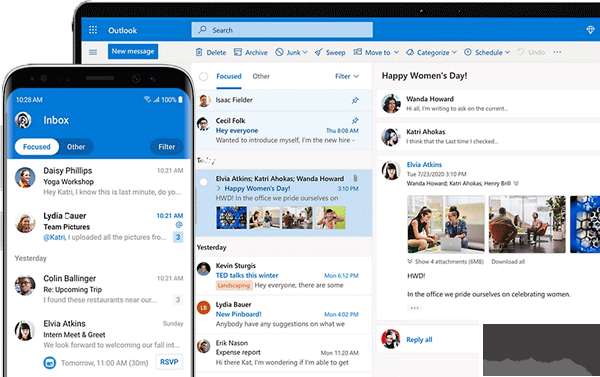Open the Categorize dropdown

pos(431,52)
